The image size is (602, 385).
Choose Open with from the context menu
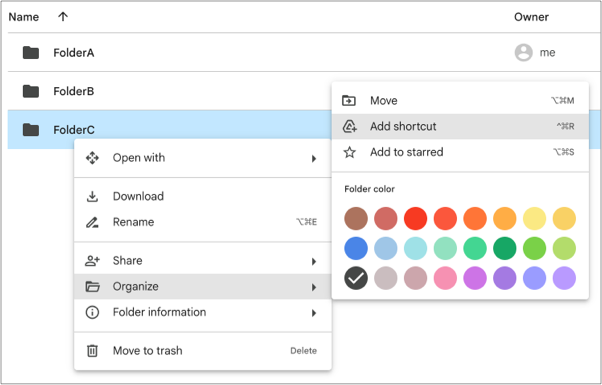(x=203, y=158)
